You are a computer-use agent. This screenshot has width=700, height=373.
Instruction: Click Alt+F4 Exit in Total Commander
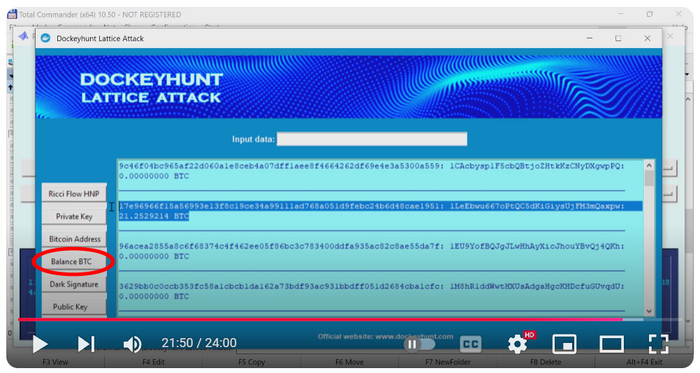(x=644, y=362)
